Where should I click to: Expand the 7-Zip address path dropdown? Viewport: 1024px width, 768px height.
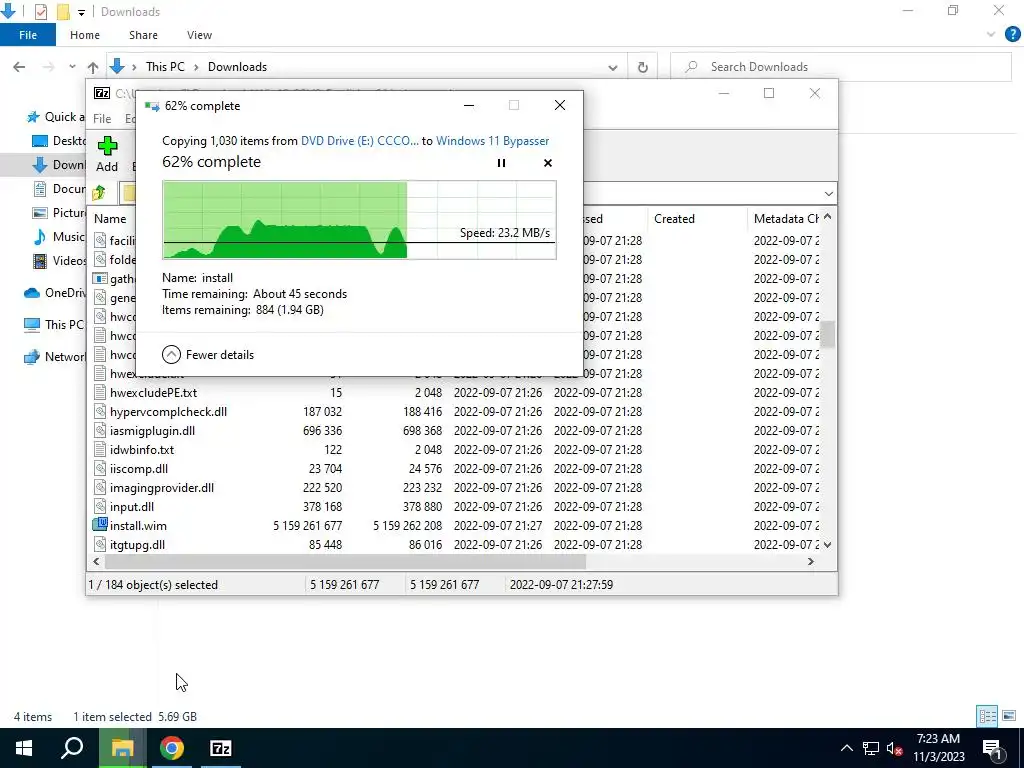click(828, 193)
